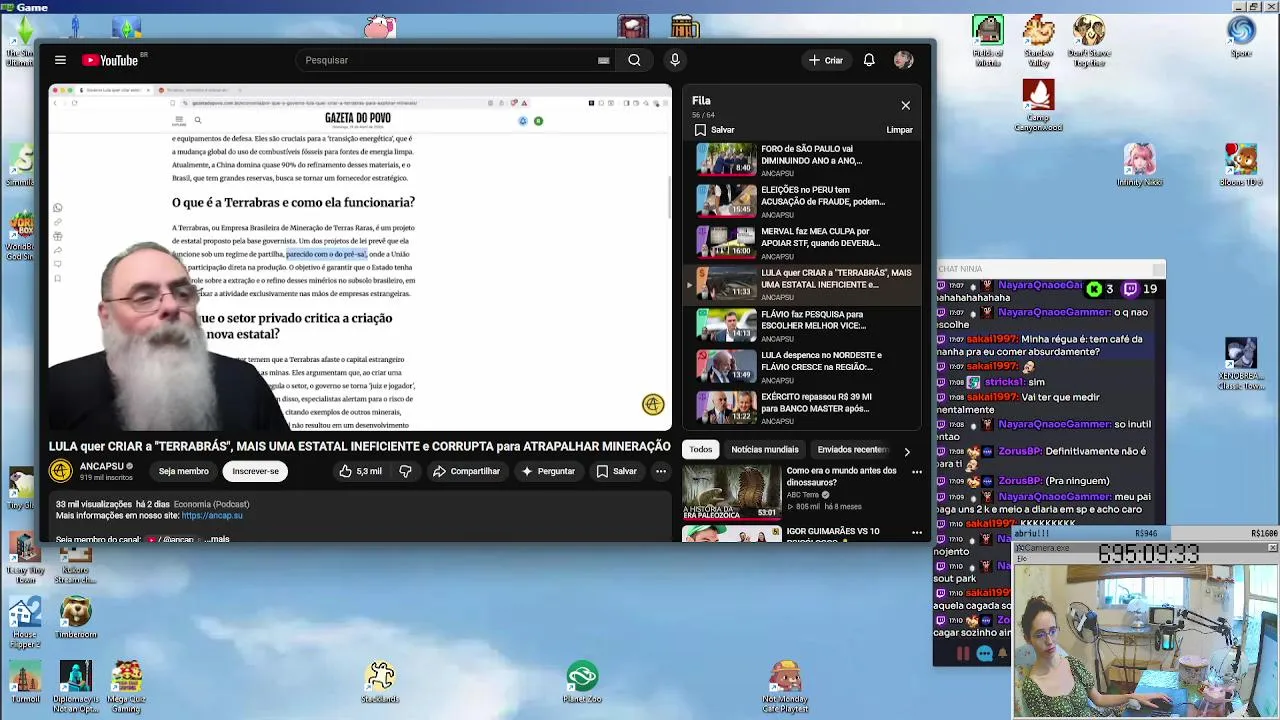Open the https://ancap.su link in description
This screenshot has height=720, width=1280.
(x=212, y=516)
